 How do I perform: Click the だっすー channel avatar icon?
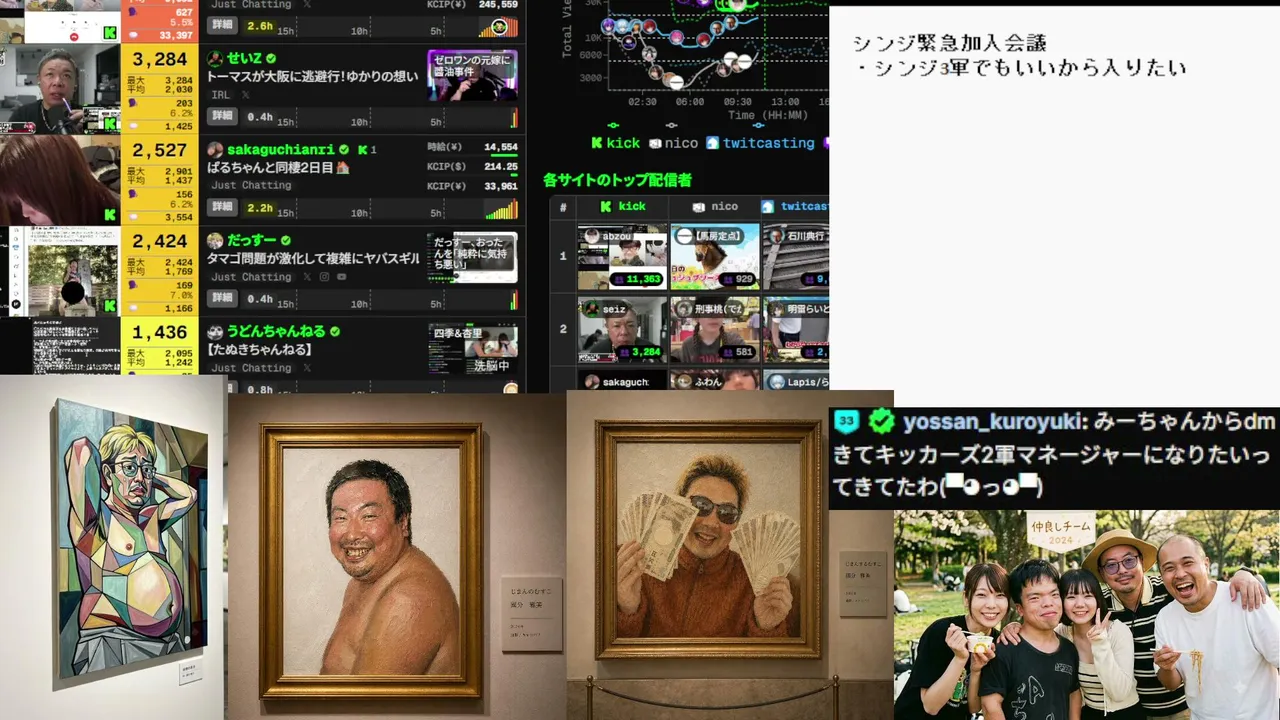215,241
